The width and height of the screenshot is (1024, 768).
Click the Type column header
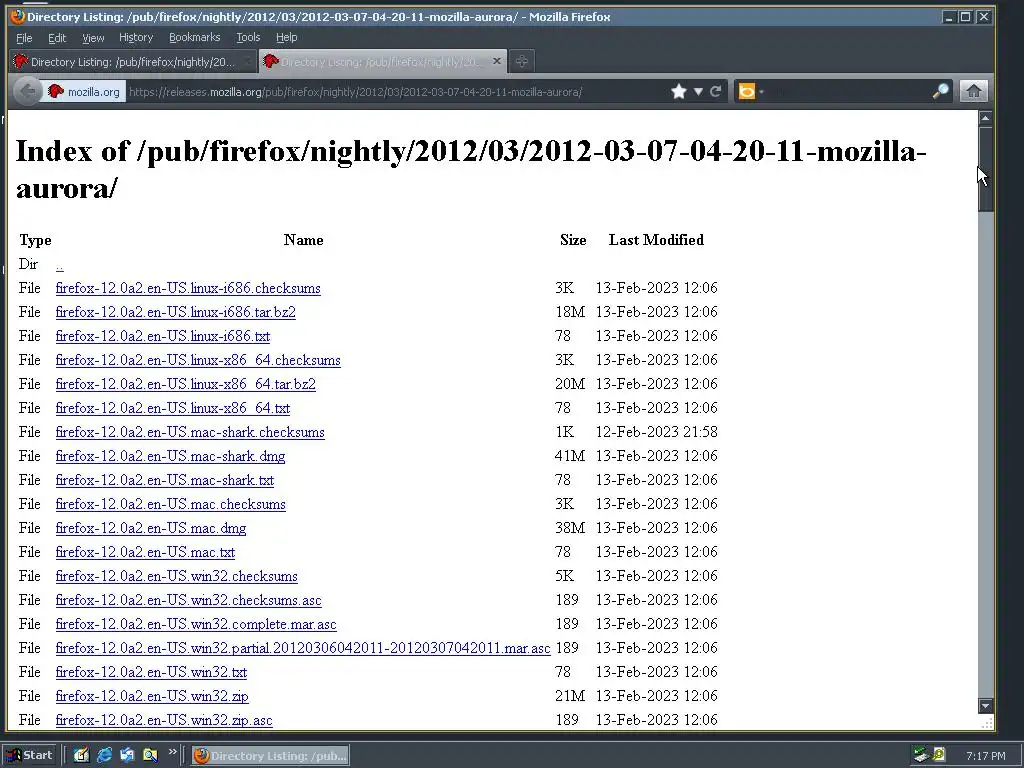click(35, 240)
